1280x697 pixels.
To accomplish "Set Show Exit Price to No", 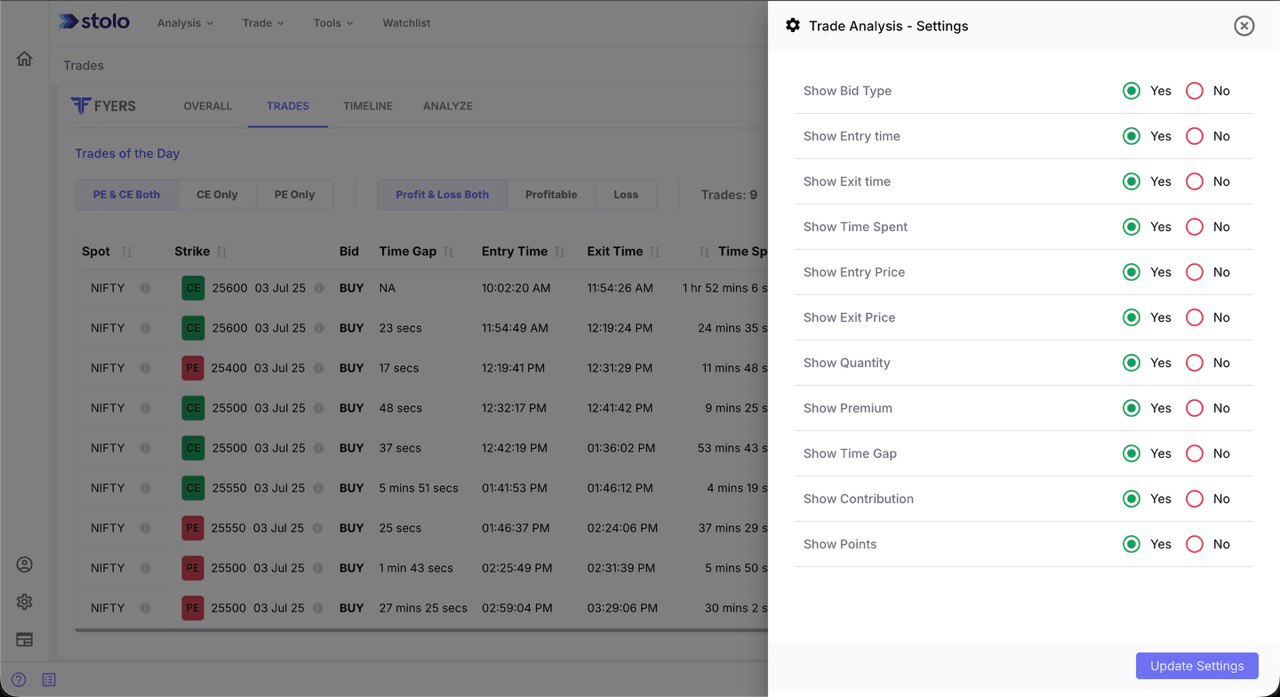I will click(1194, 318).
